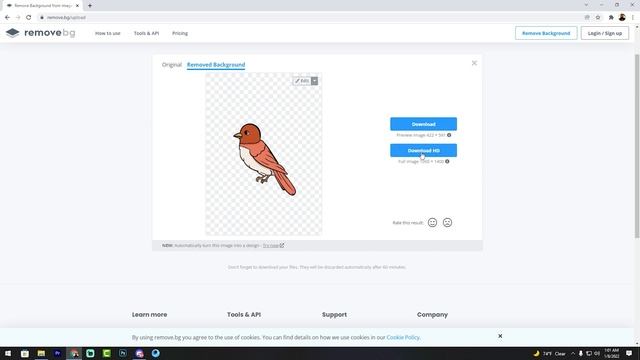Dismiss the cookie notice banner

pos(500,336)
